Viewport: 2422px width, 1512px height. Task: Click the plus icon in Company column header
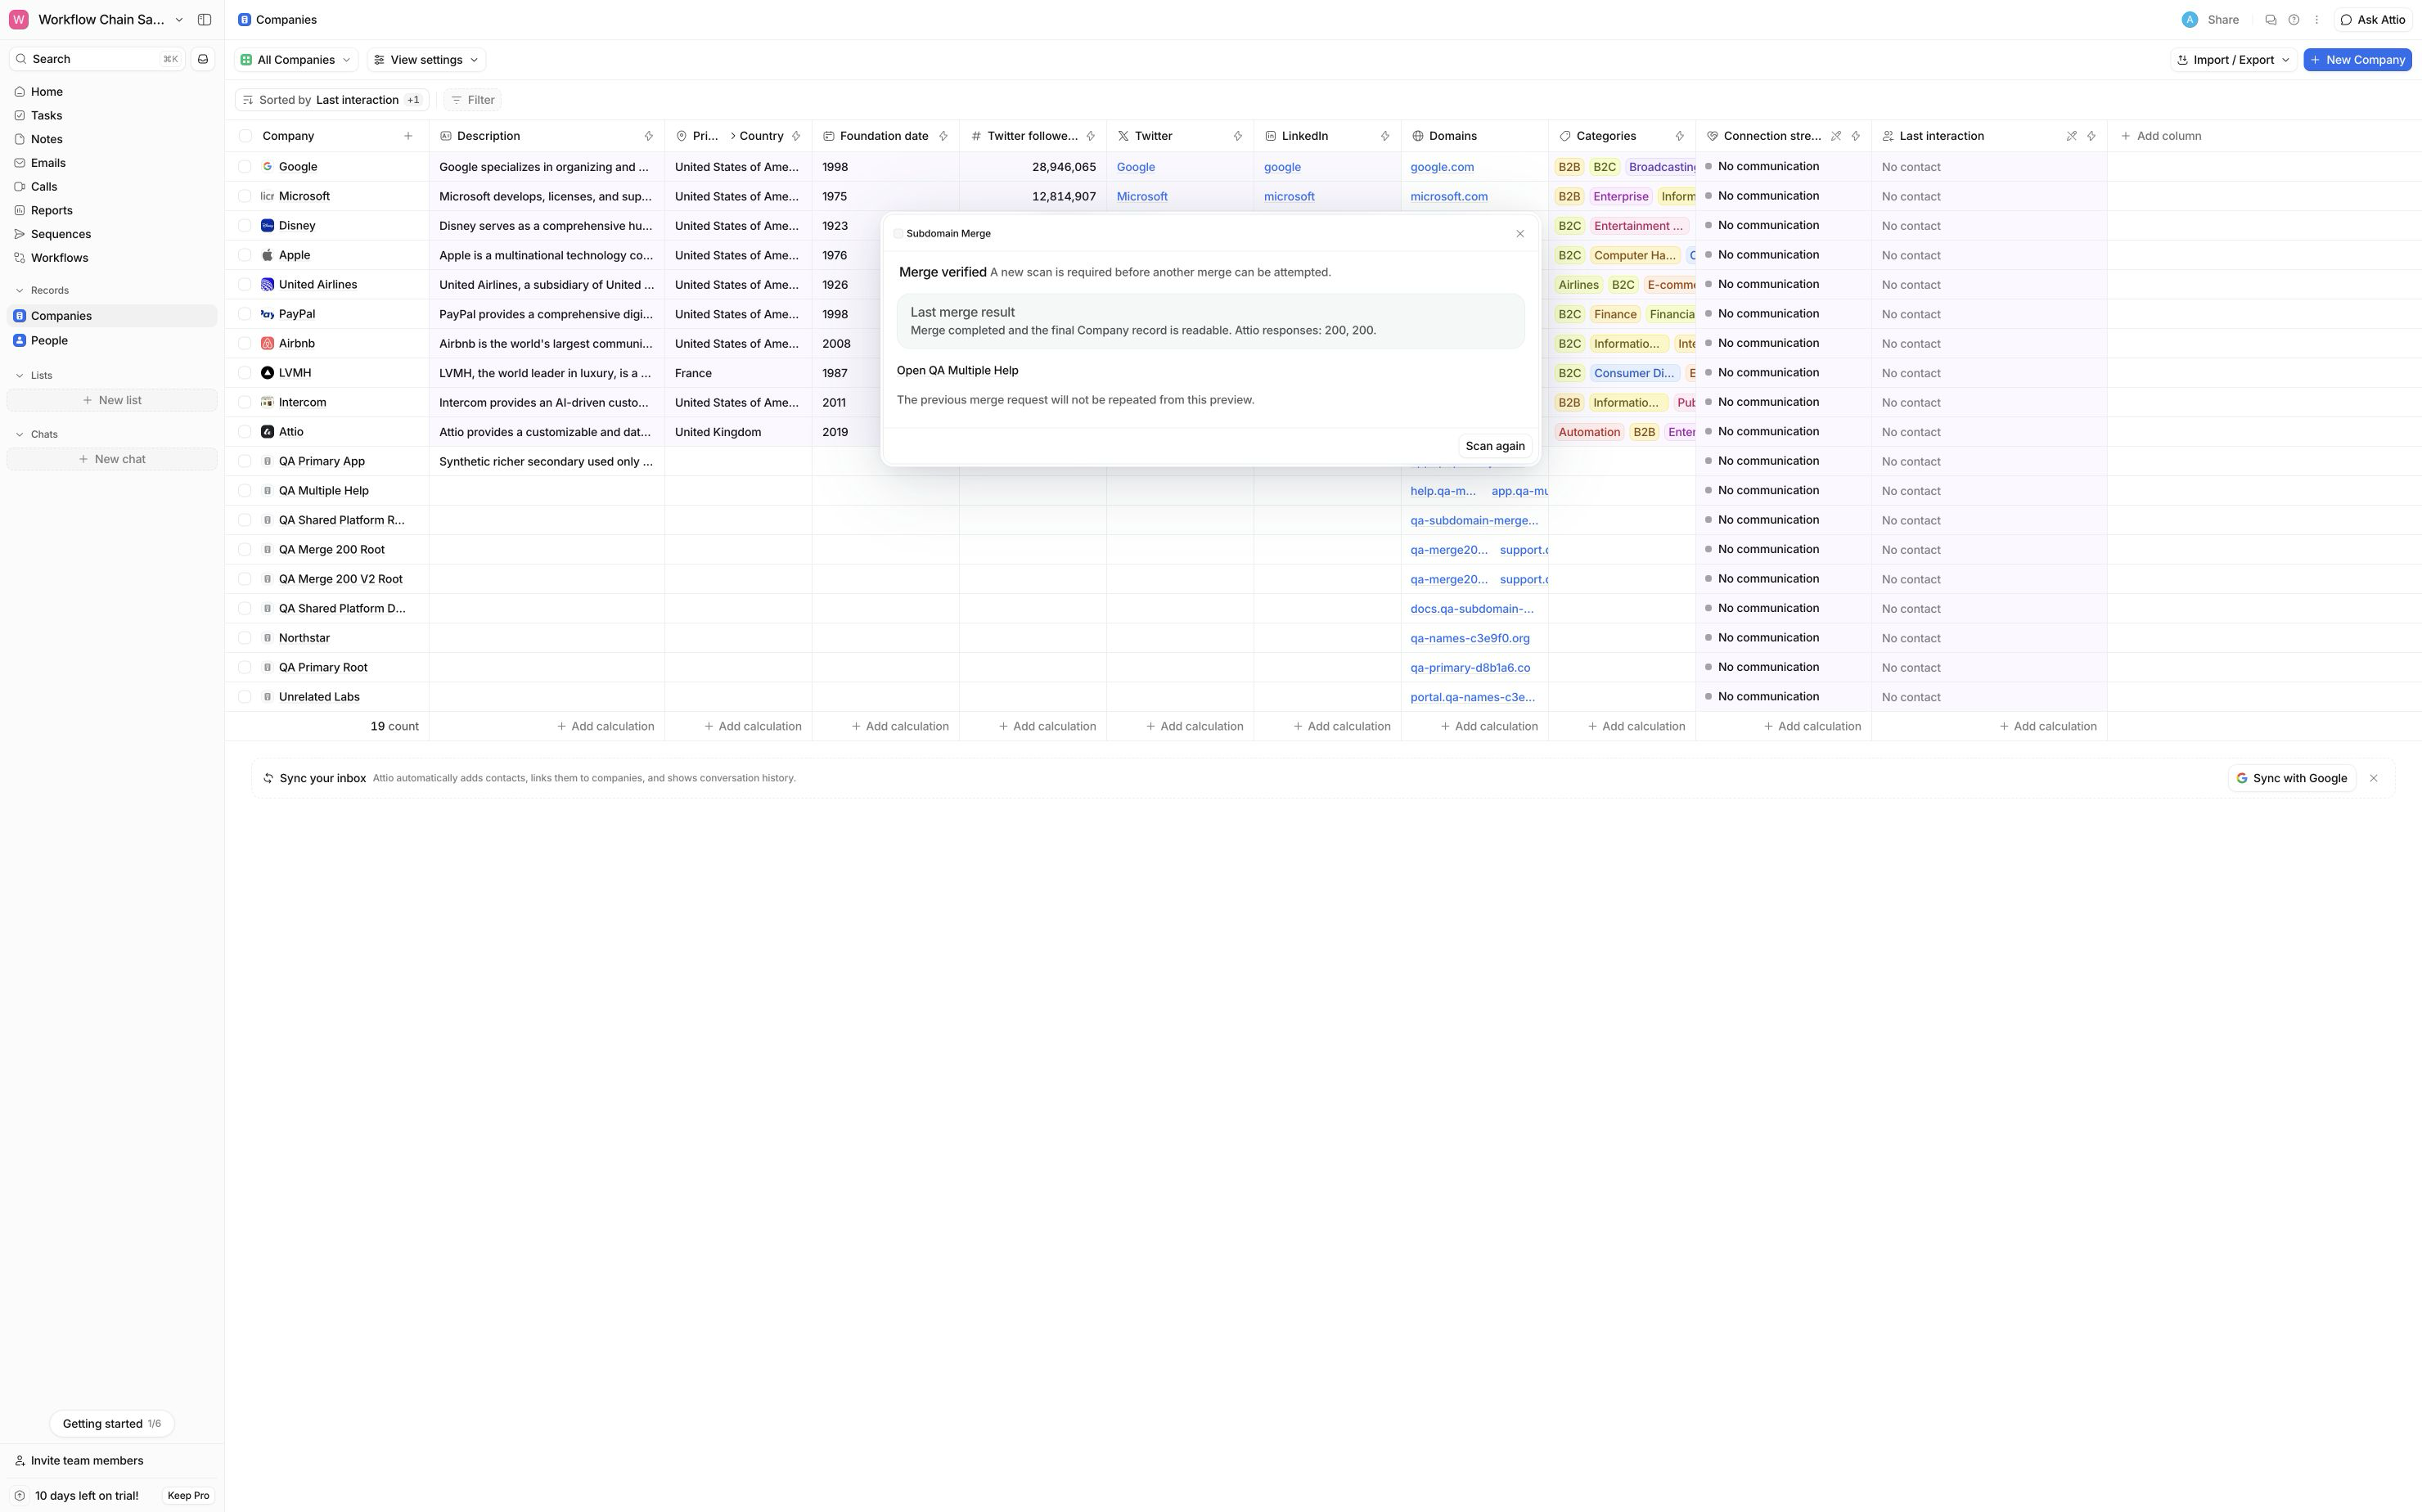pos(408,136)
